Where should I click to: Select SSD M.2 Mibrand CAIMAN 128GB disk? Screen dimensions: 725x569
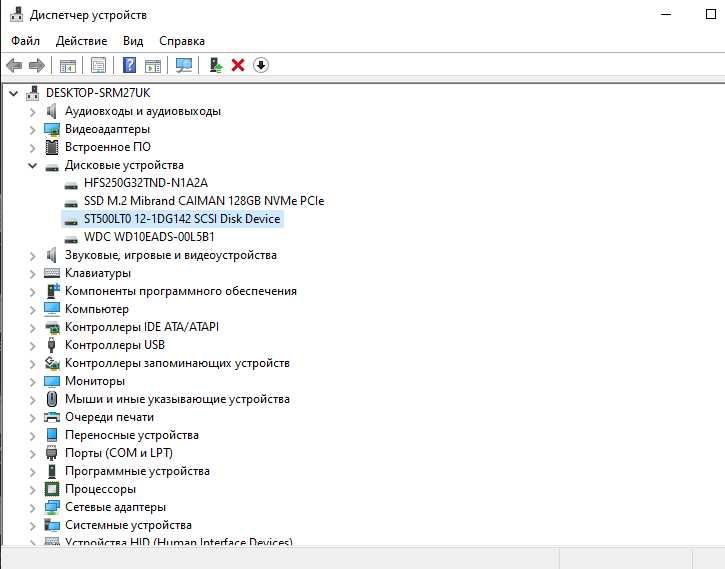(204, 201)
